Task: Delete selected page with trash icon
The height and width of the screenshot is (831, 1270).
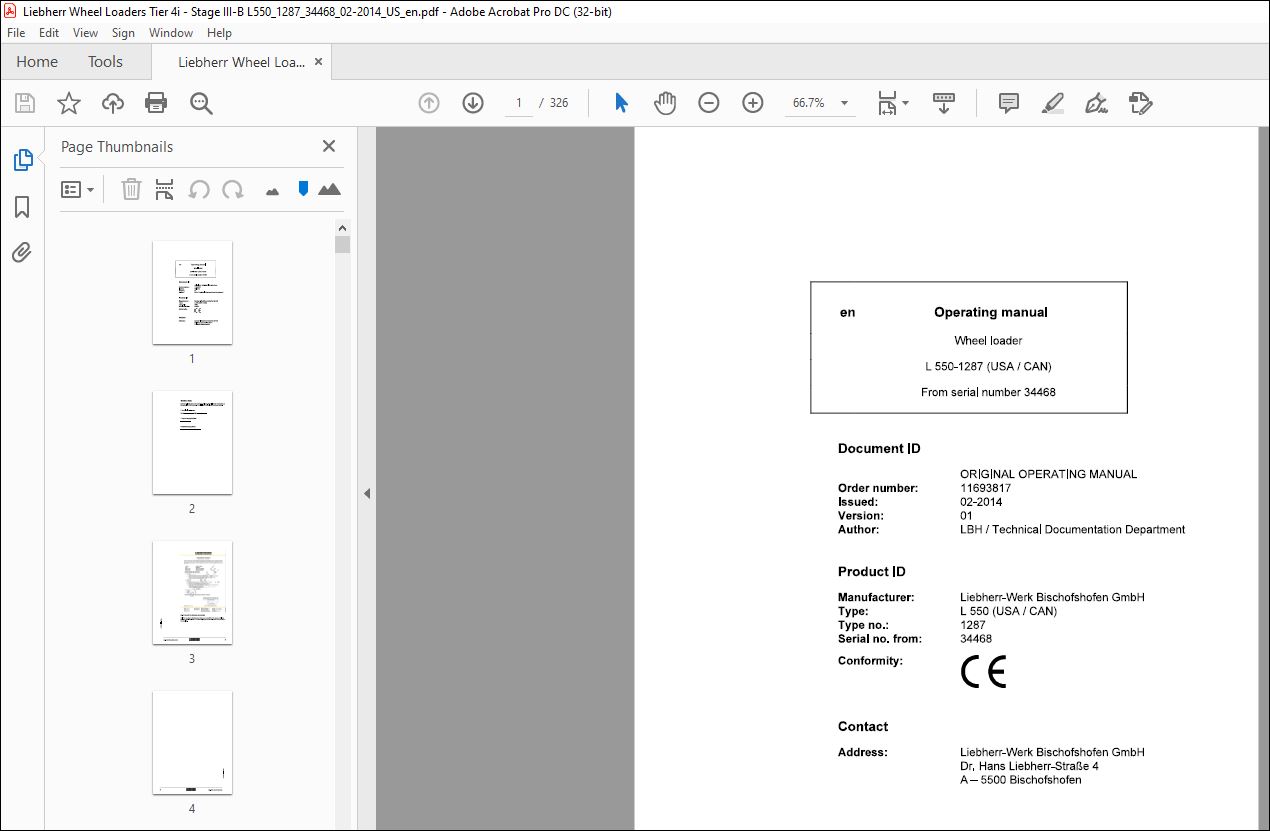Action: (x=131, y=189)
